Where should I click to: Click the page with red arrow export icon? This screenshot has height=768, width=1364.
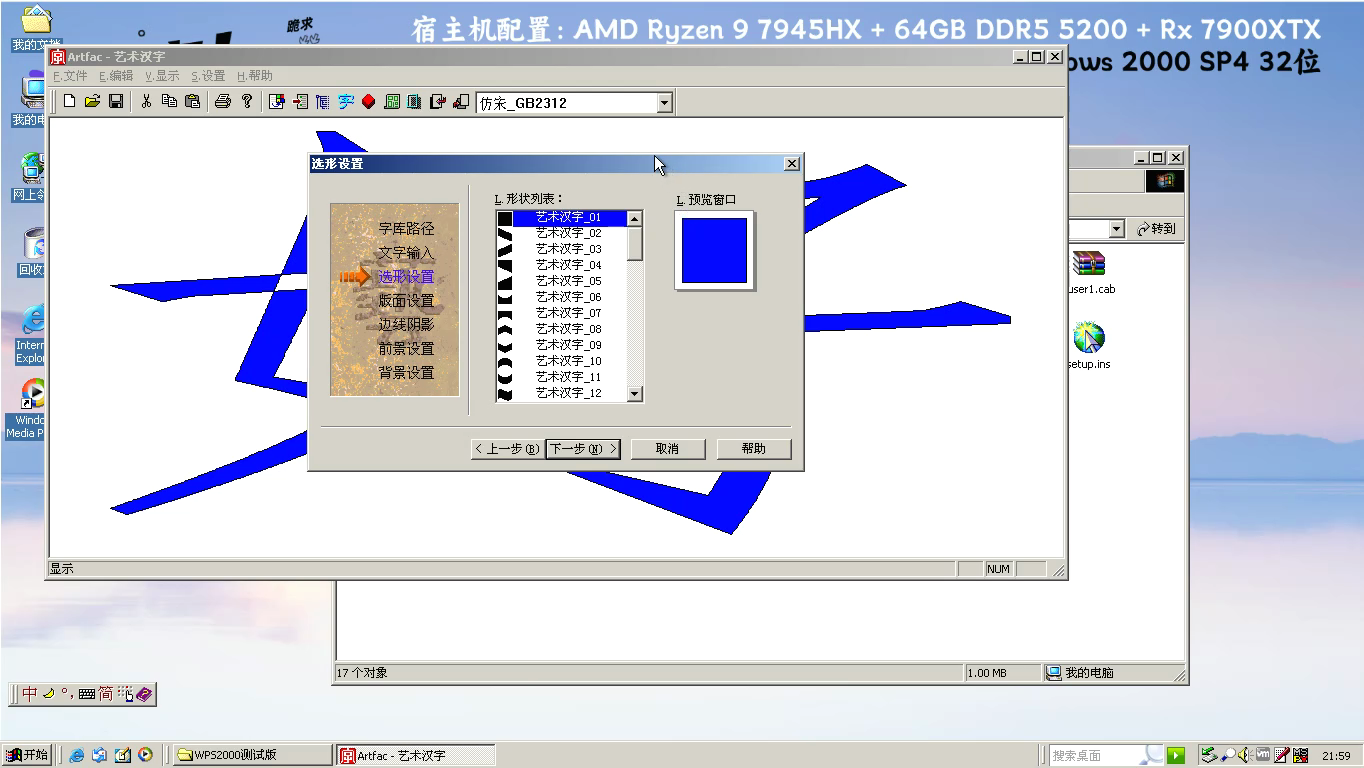click(x=438, y=101)
